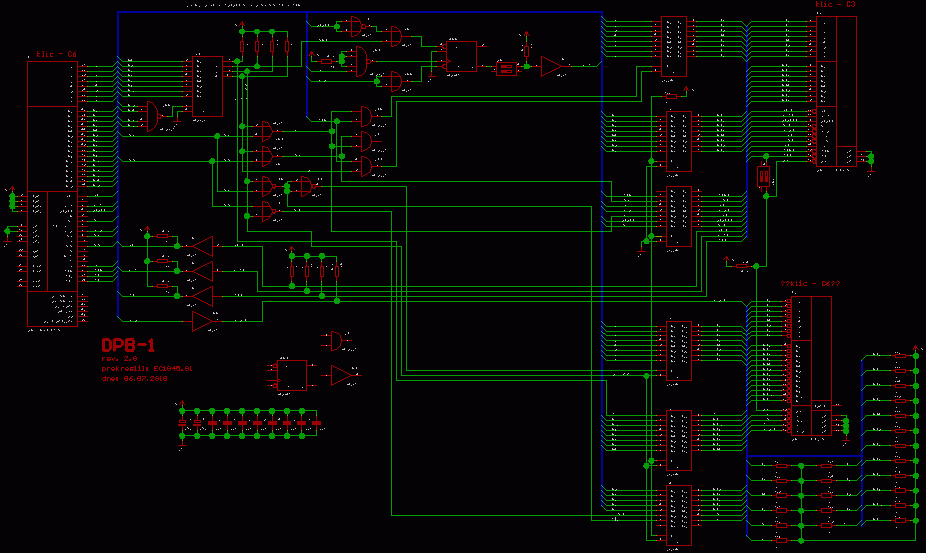Select the 4-input NAND gate near klic C6
Image resolution: width=926 pixels, height=553 pixels.
[153, 116]
